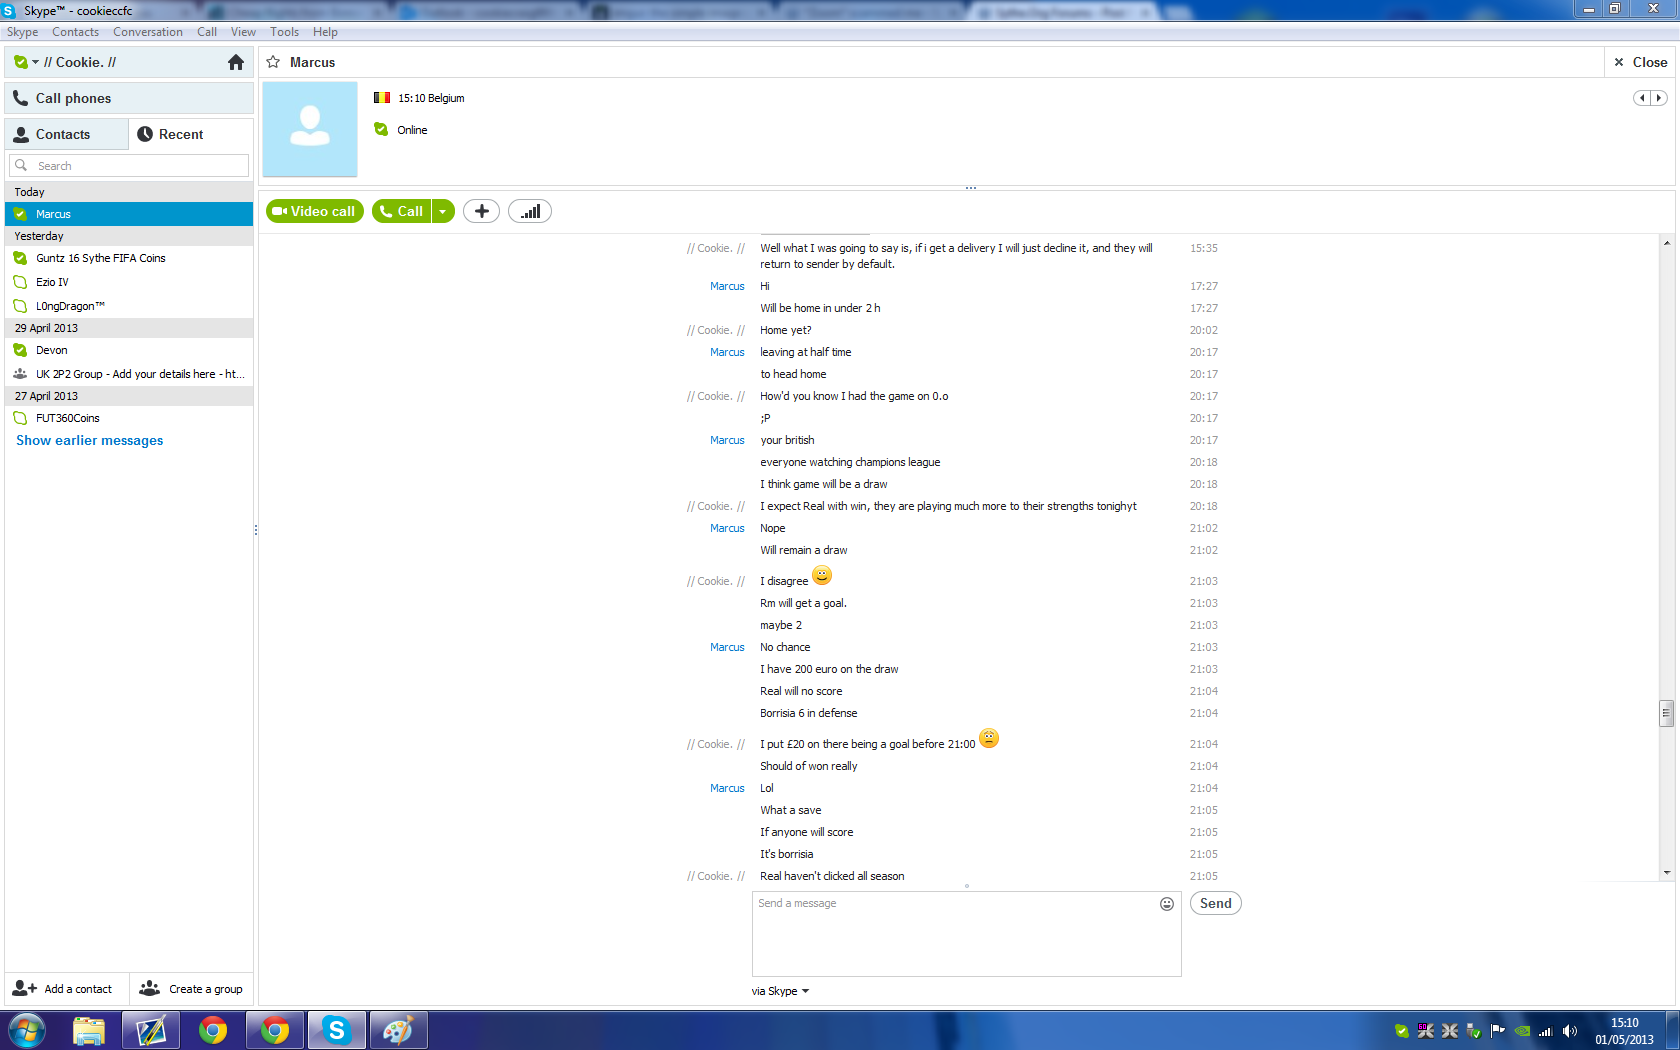Screen dimensions: 1680x1050
Task: Open the UK 2P2 Group conversation
Action: pos(129,374)
